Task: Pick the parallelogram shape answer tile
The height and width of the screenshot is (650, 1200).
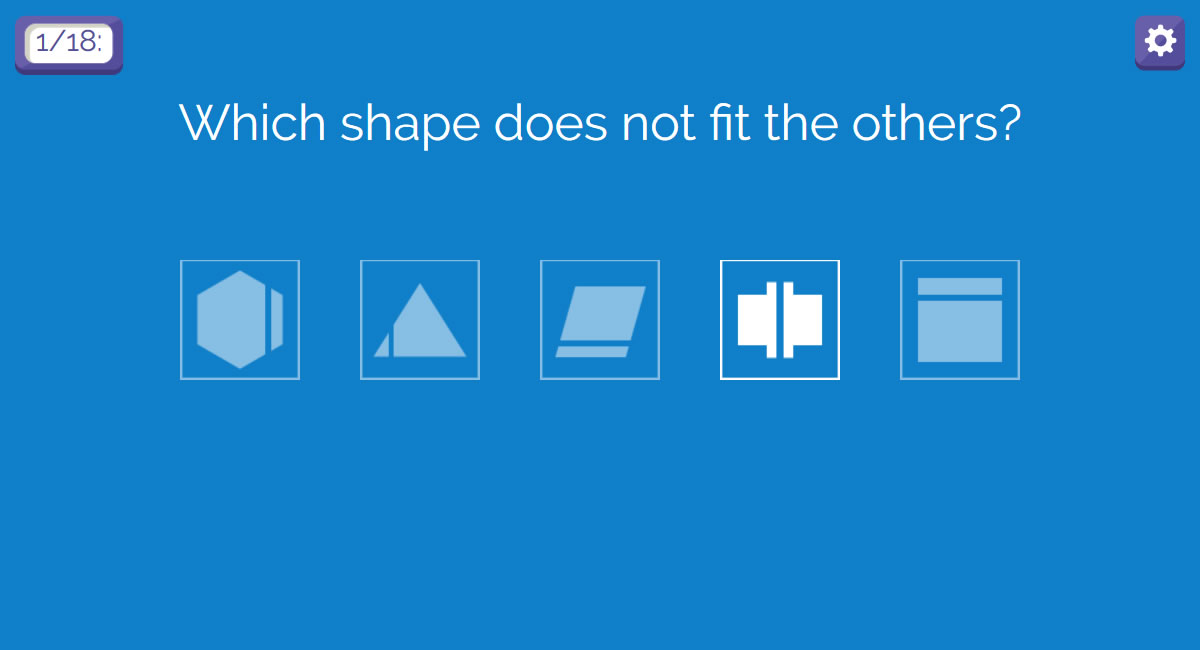Action: point(600,320)
